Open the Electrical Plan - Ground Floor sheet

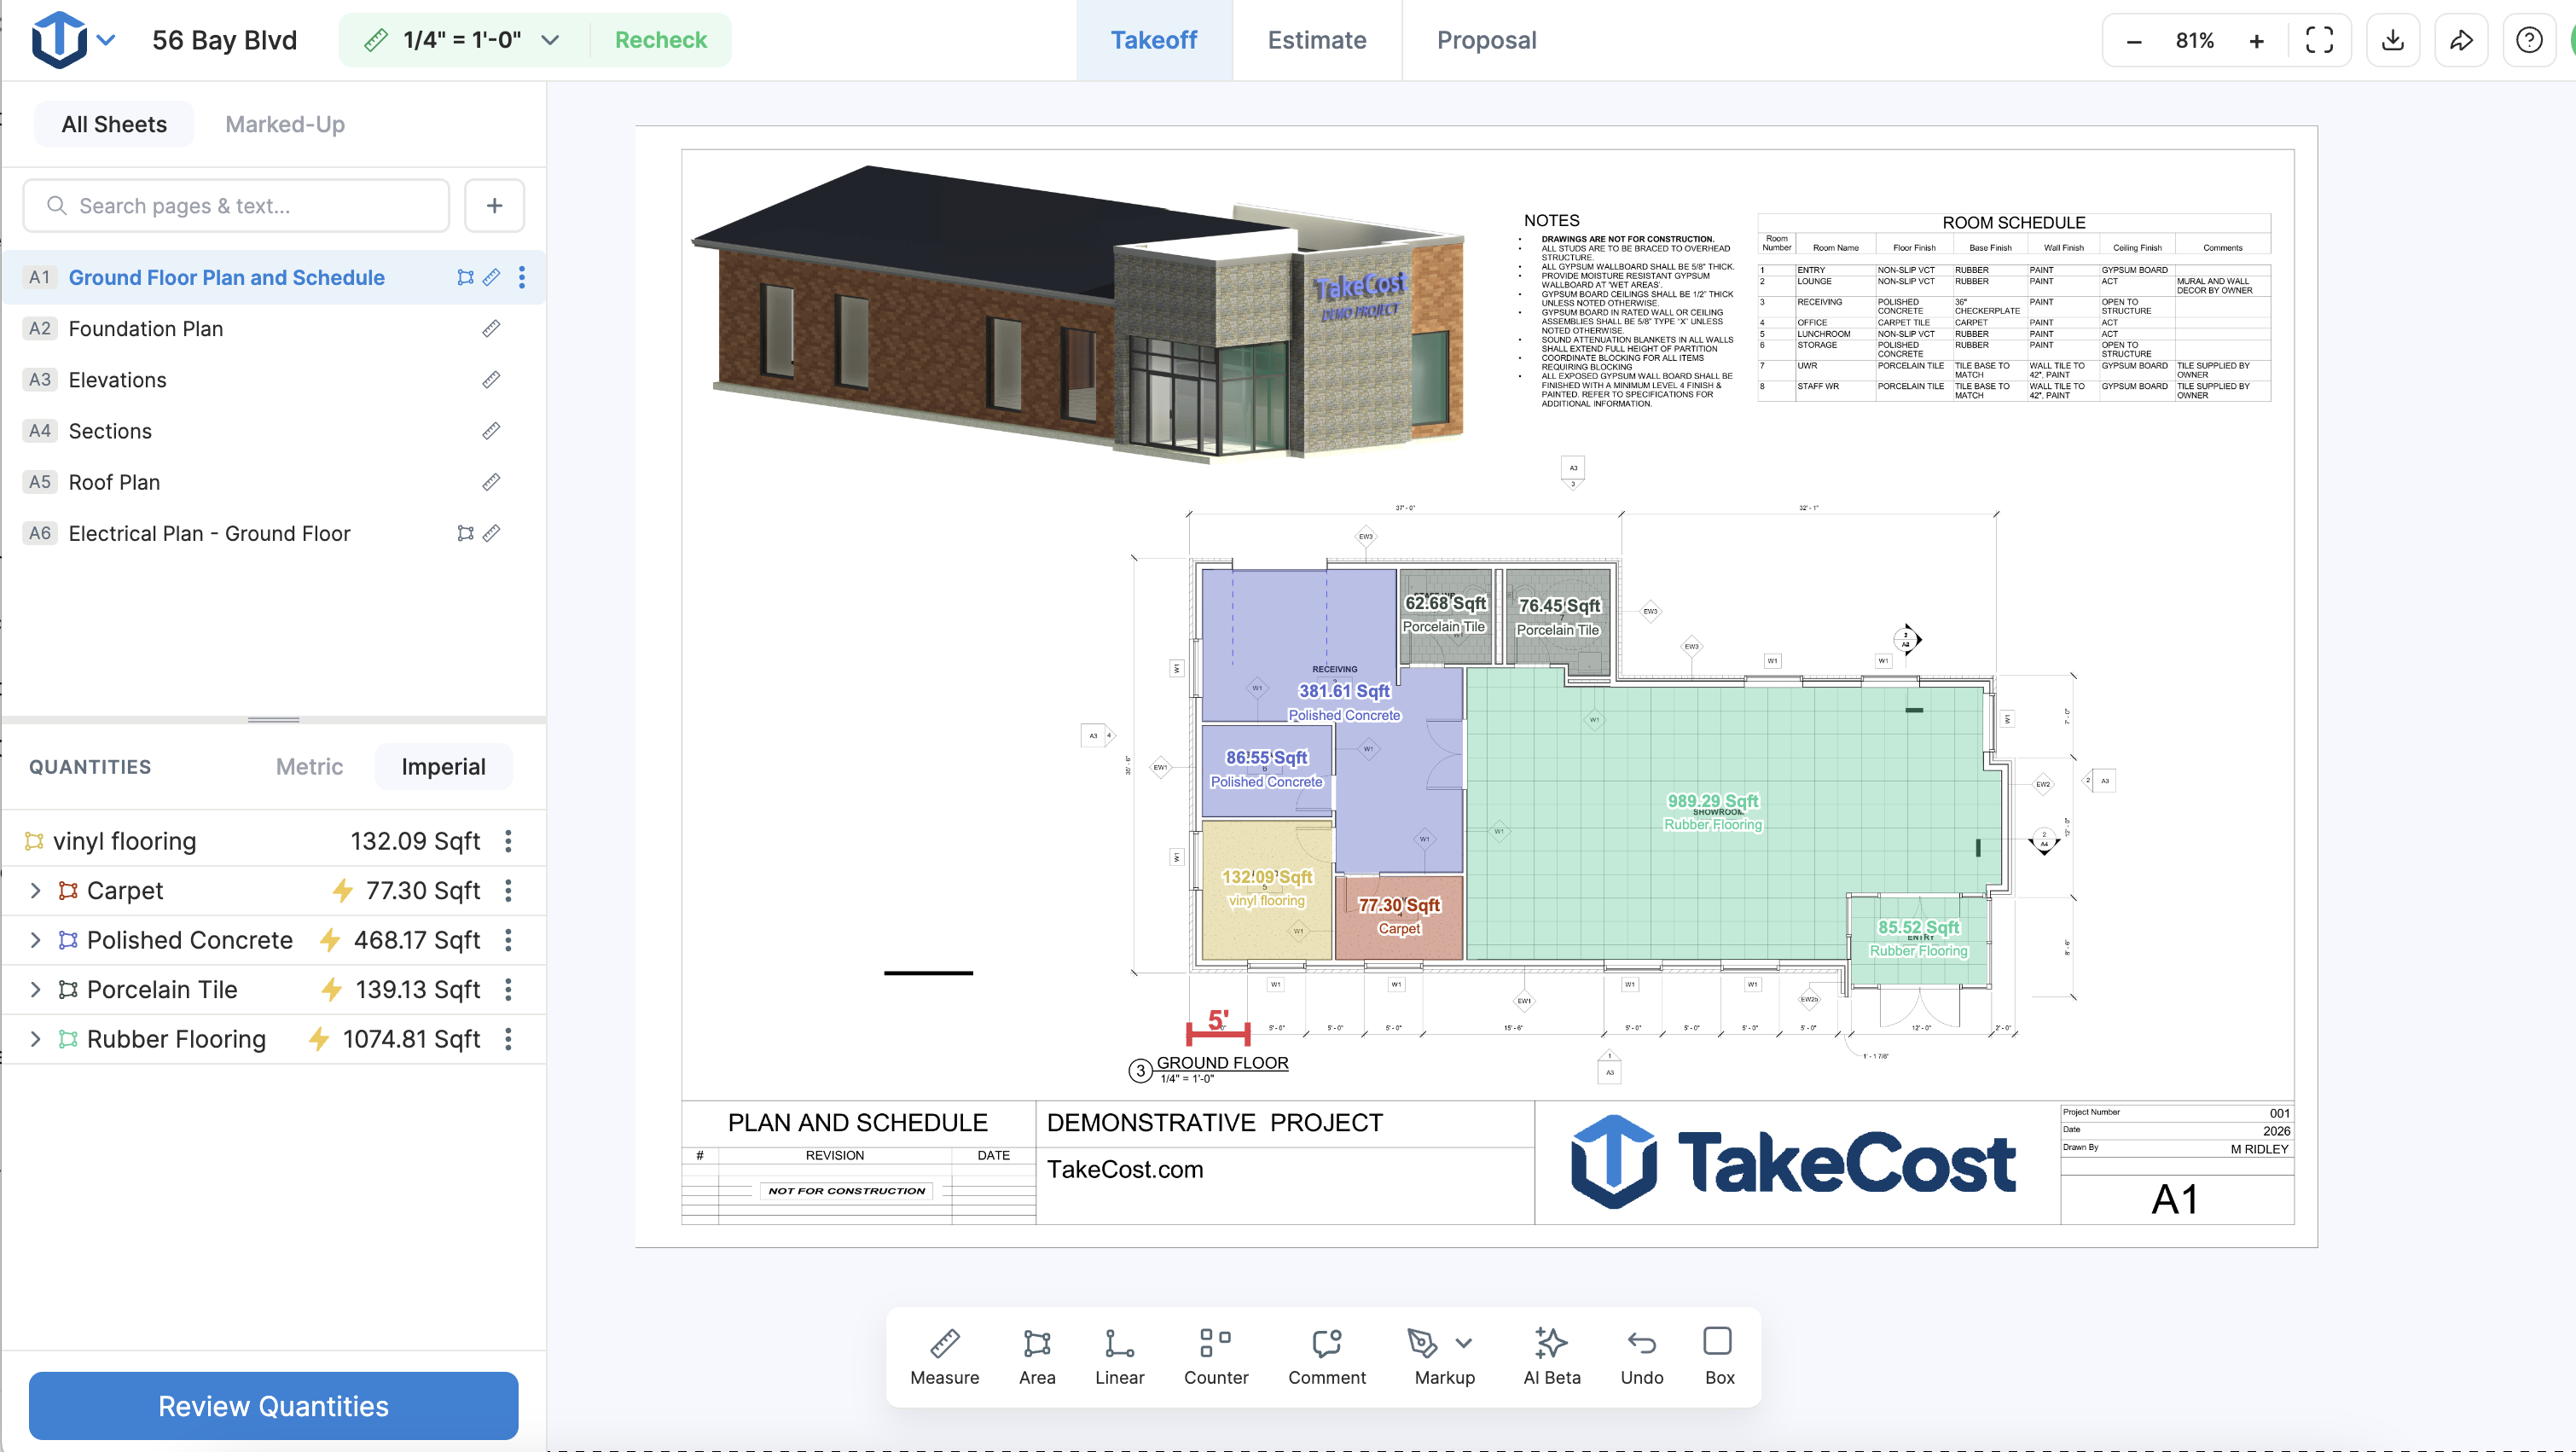pos(274,534)
